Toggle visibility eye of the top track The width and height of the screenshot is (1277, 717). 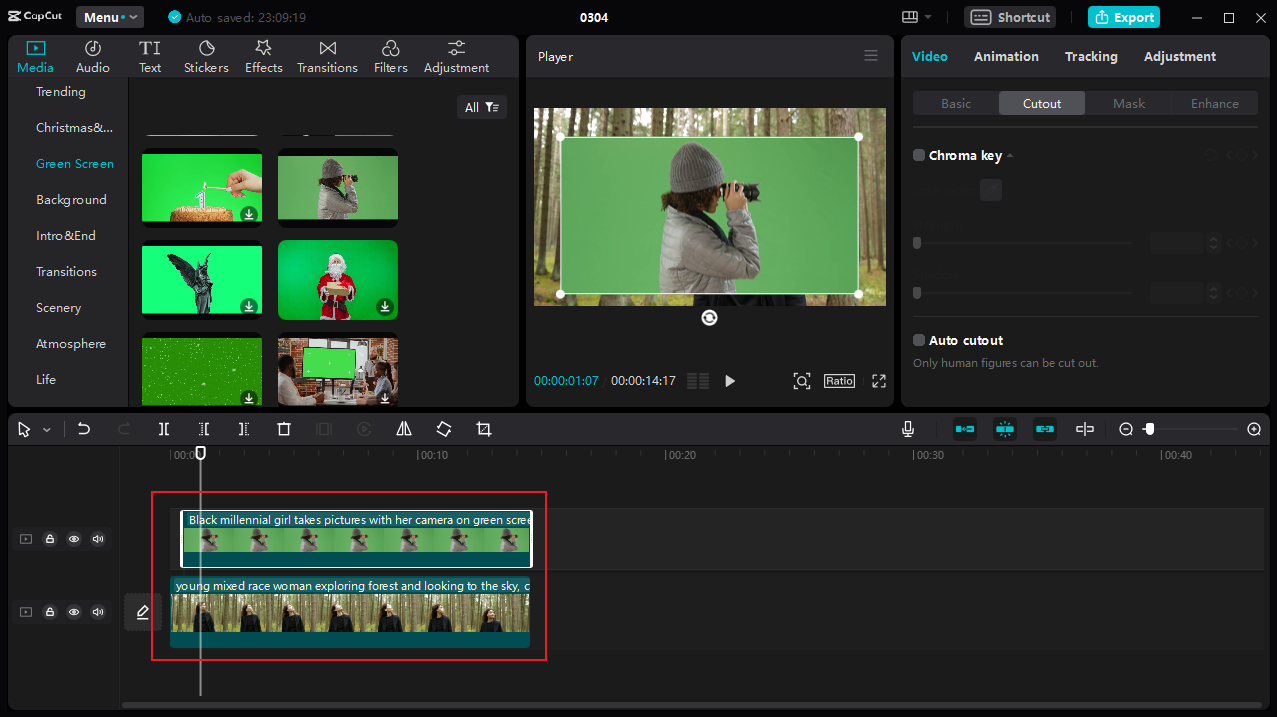point(74,539)
